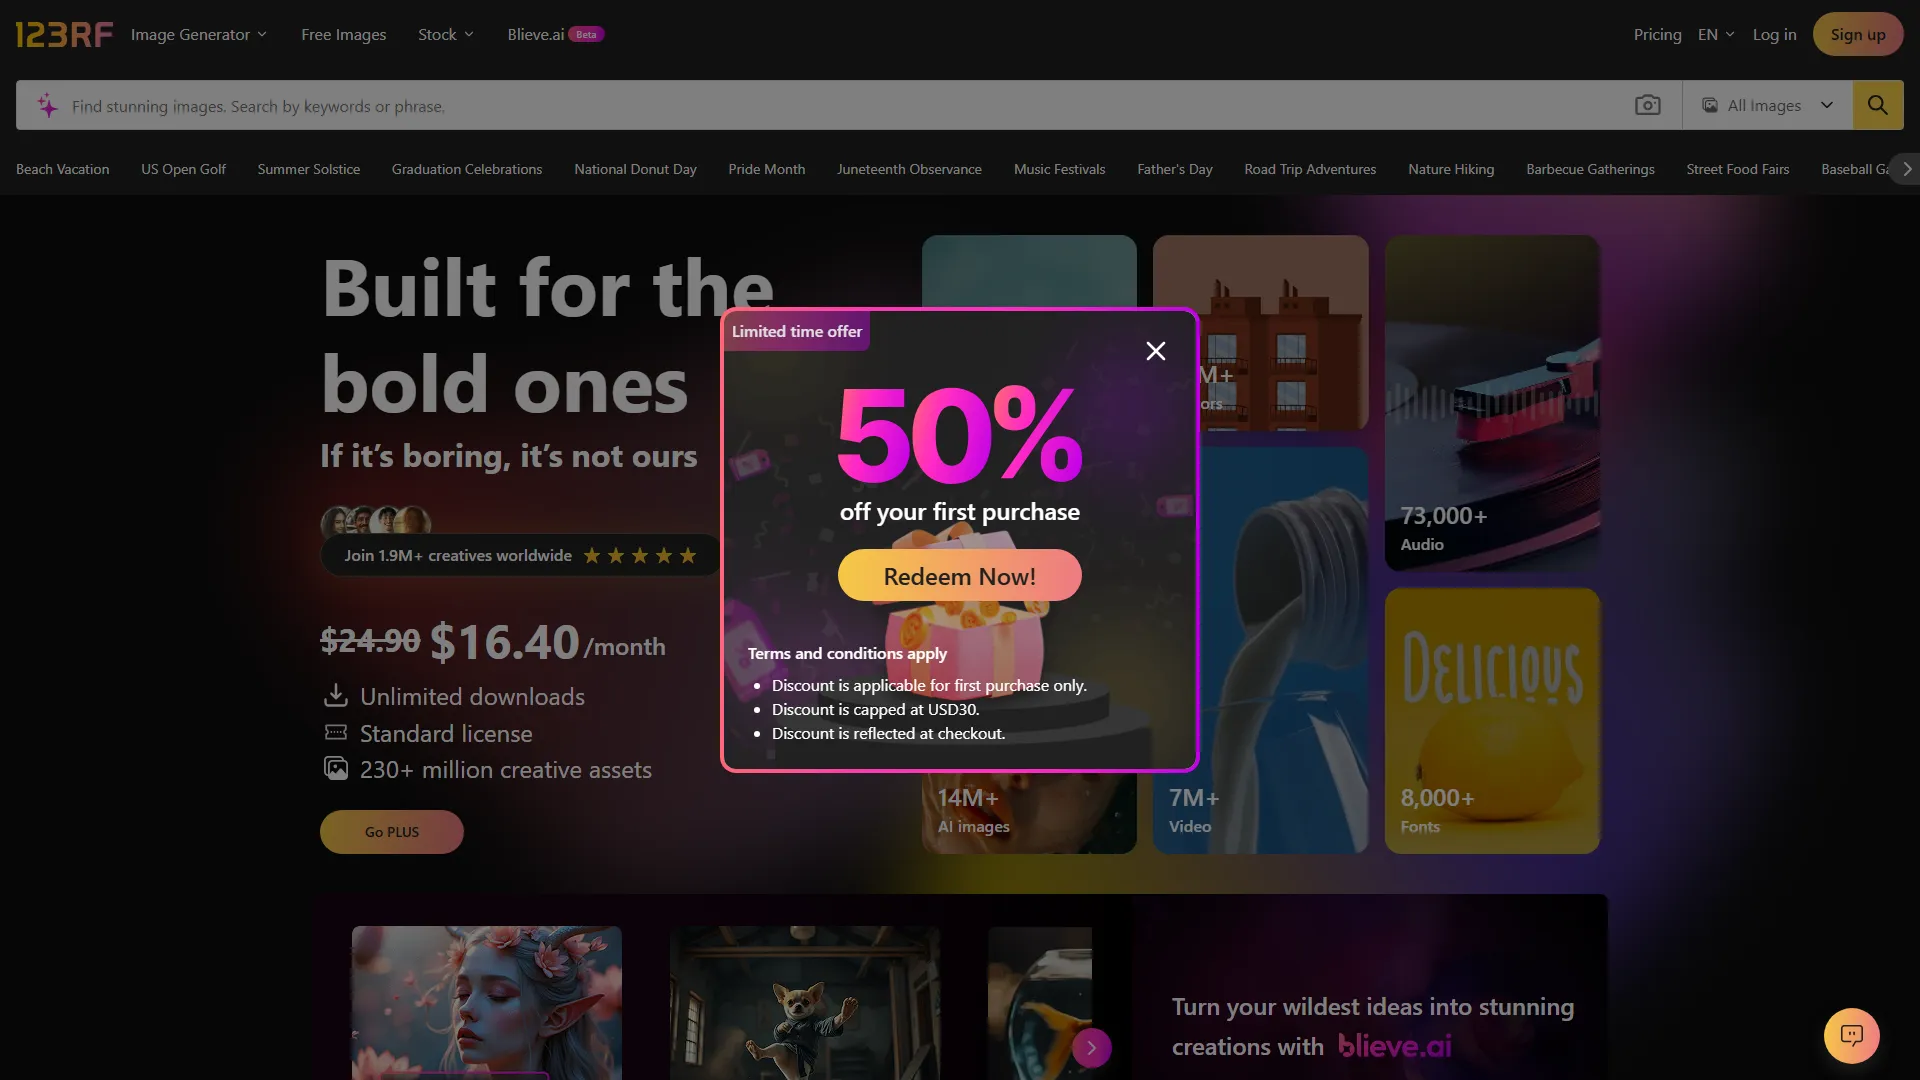Click the AI sparkle icon in search bar
The image size is (1920, 1080).
click(47, 105)
